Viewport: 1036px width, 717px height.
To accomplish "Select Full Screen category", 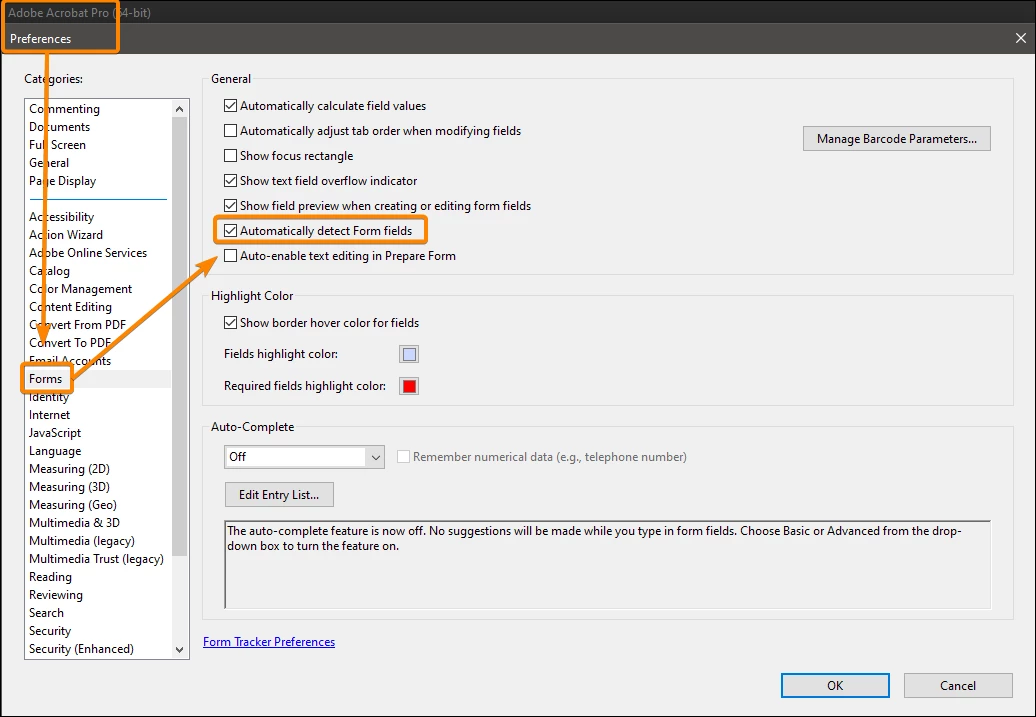I will (x=57, y=145).
